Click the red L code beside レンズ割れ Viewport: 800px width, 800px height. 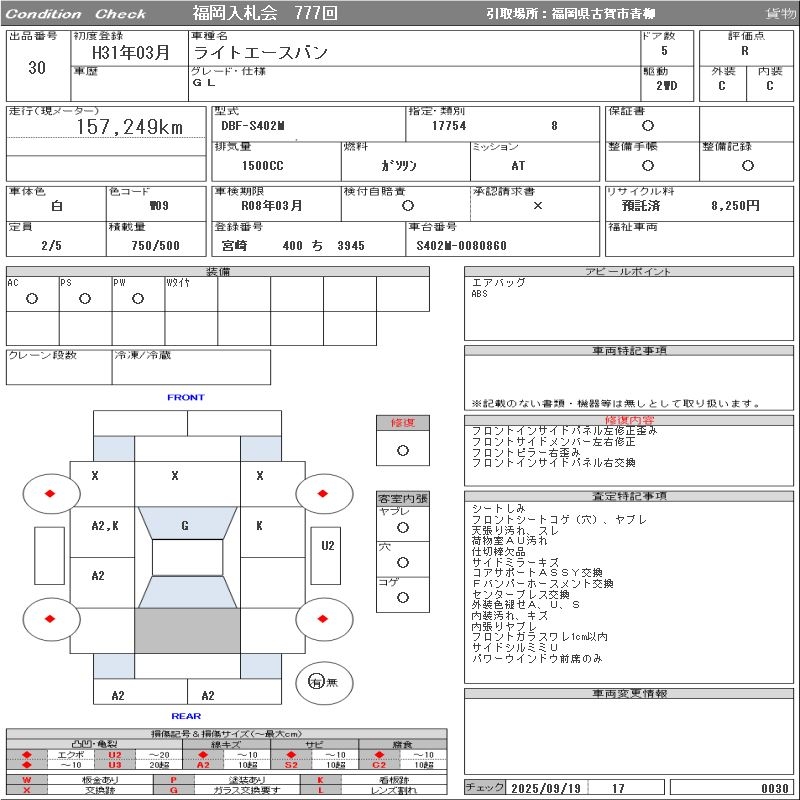tap(320, 790)
